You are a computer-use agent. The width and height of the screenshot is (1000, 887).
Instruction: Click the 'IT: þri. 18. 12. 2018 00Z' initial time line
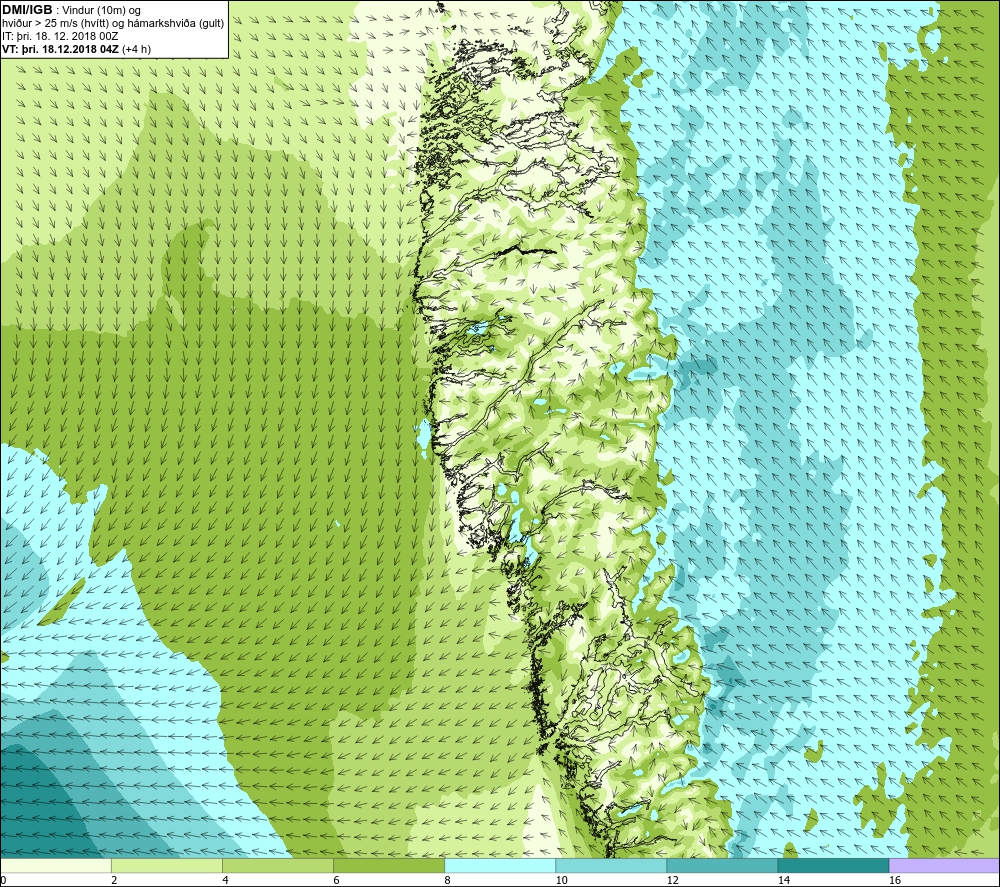[61, 36]
